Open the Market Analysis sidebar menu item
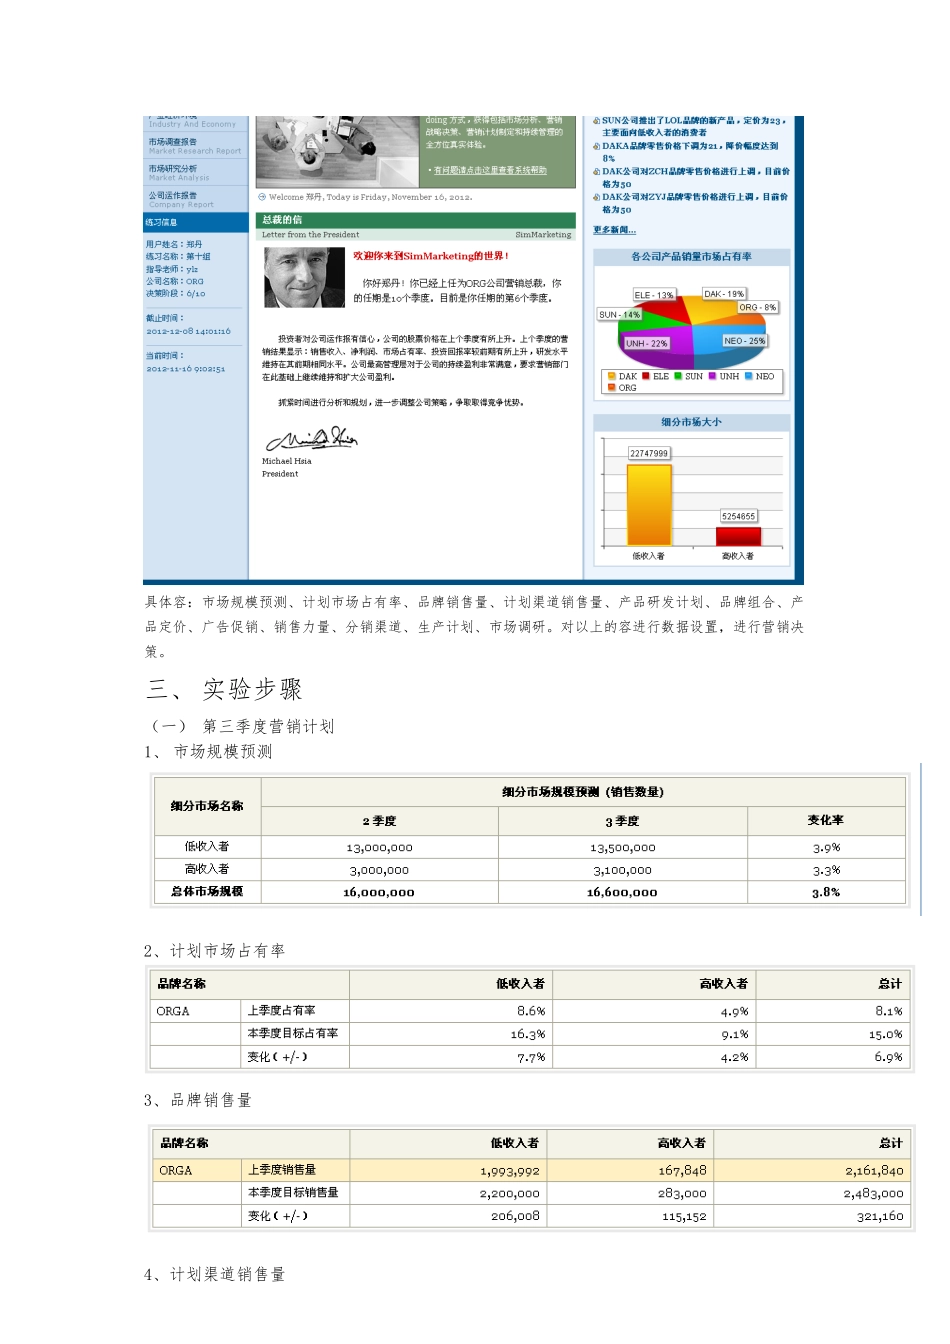The width and height of the screenshot is (950, 1344). [195, 173]
